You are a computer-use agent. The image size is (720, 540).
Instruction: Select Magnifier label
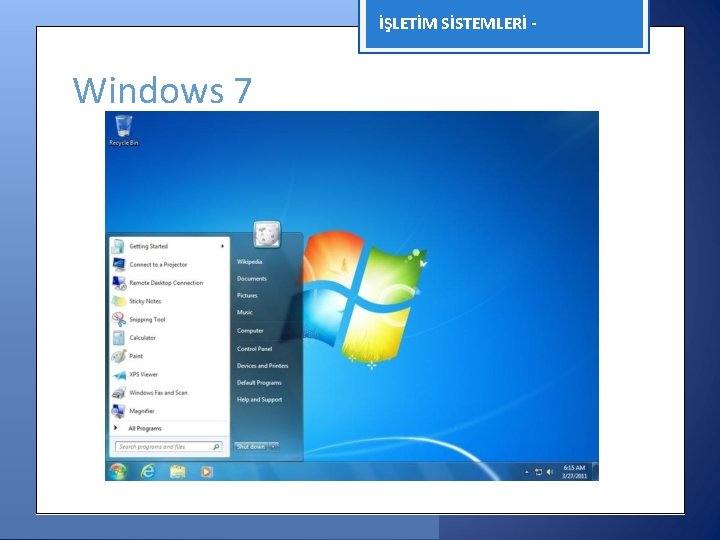click(142, 411)
